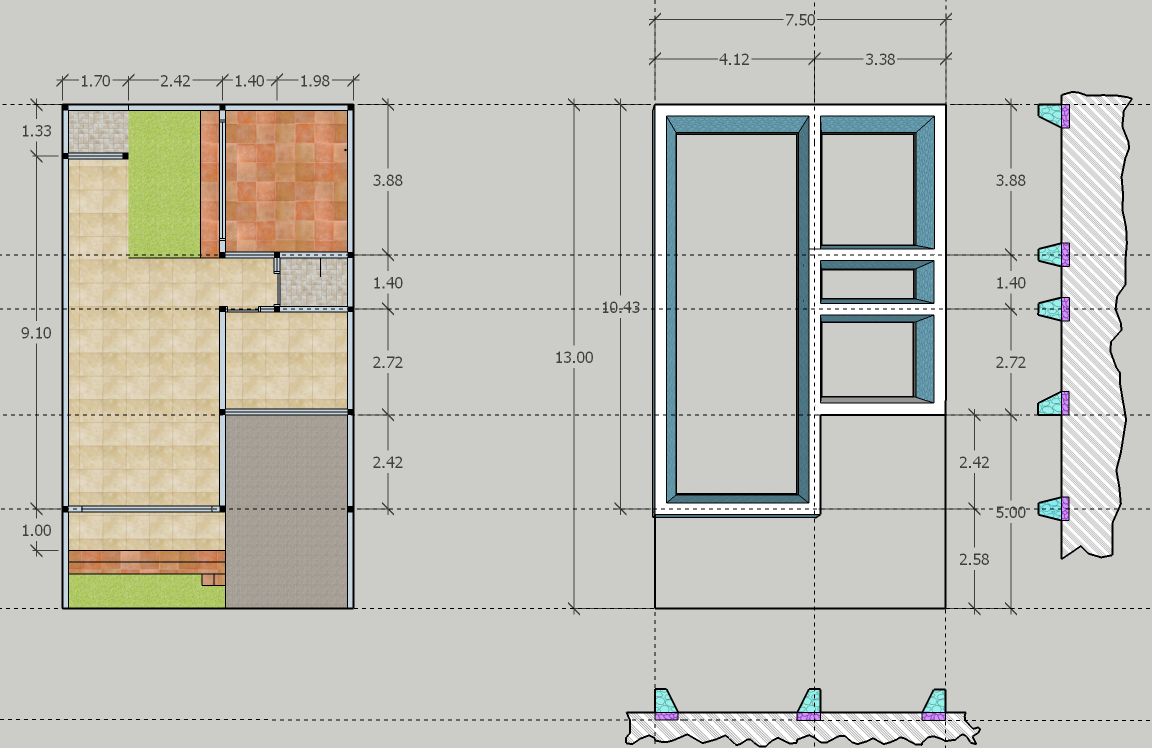This screenshot has height=748, width=1152.
Task: Click the 1.98 dimension label
Action: 313,81
